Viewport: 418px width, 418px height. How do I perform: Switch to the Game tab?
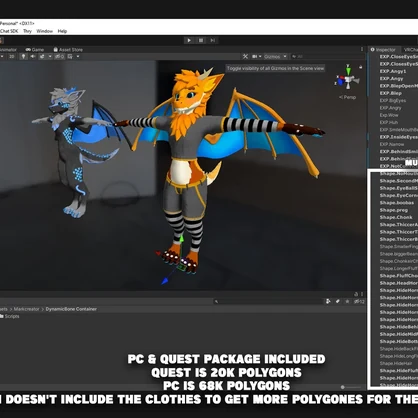(x=35, y=50)
